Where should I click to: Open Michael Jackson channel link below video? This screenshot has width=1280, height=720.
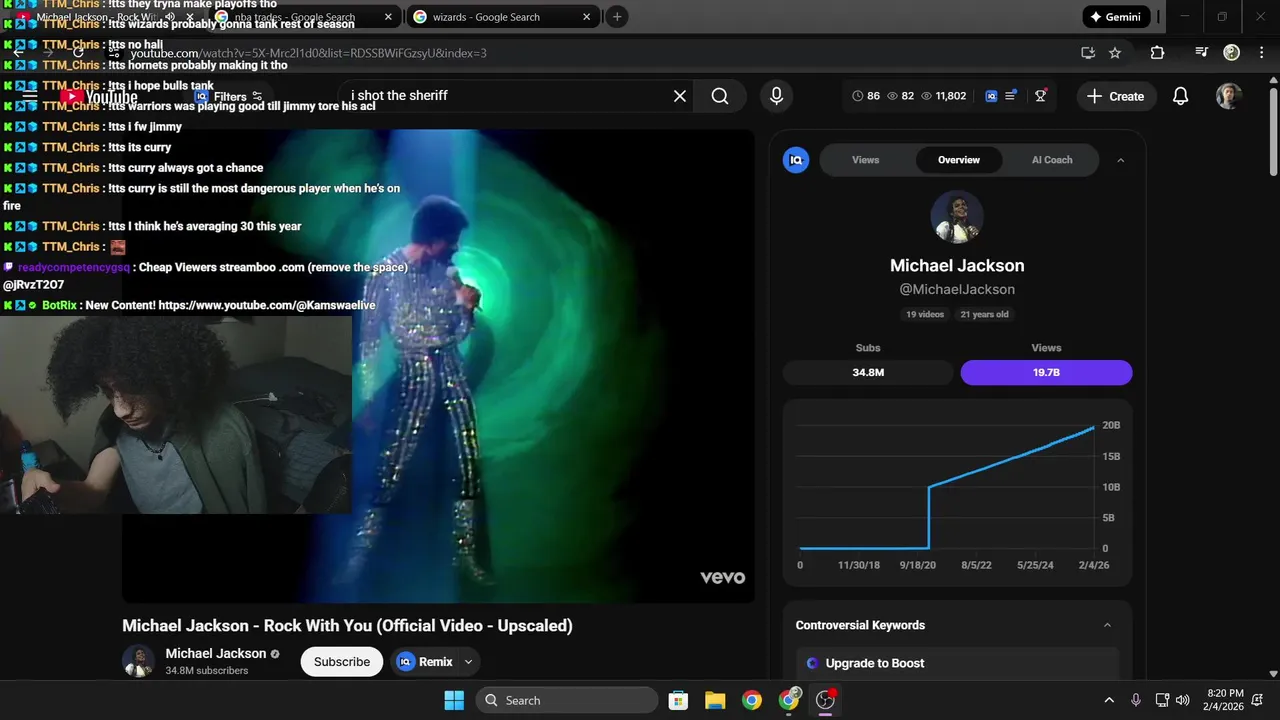216,653
